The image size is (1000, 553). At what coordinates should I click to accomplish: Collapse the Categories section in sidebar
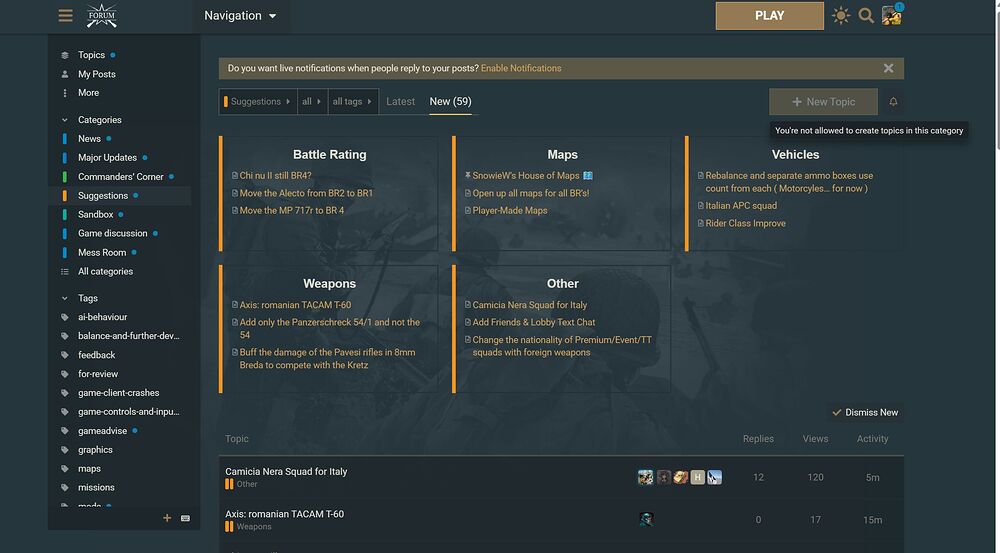click(x=65, y=120)
